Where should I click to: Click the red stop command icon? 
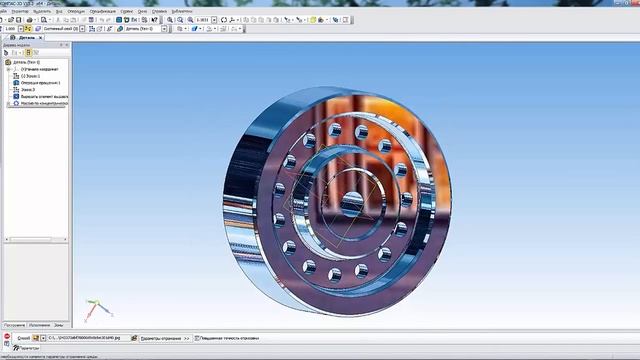coord(7,336)
